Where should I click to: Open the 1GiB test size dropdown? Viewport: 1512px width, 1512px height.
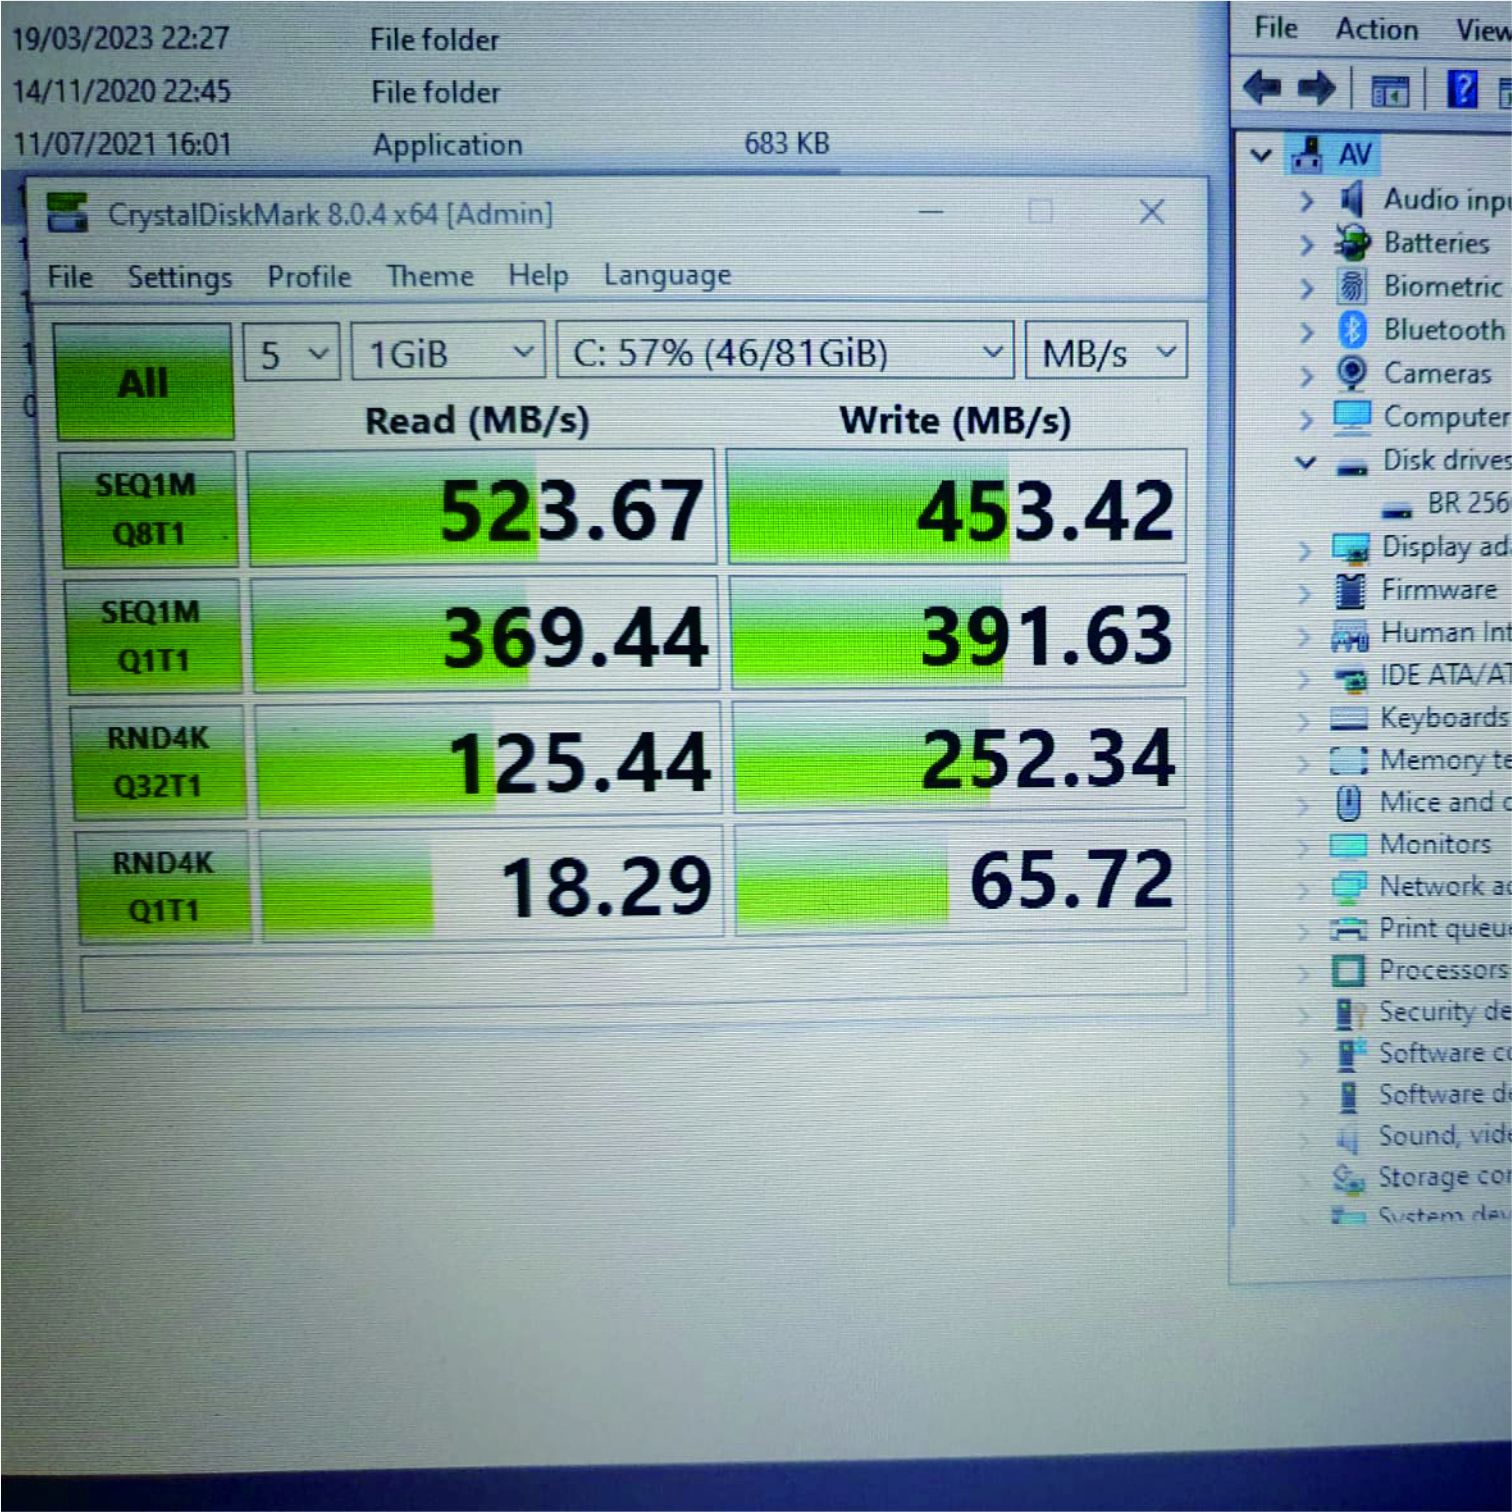448,352
